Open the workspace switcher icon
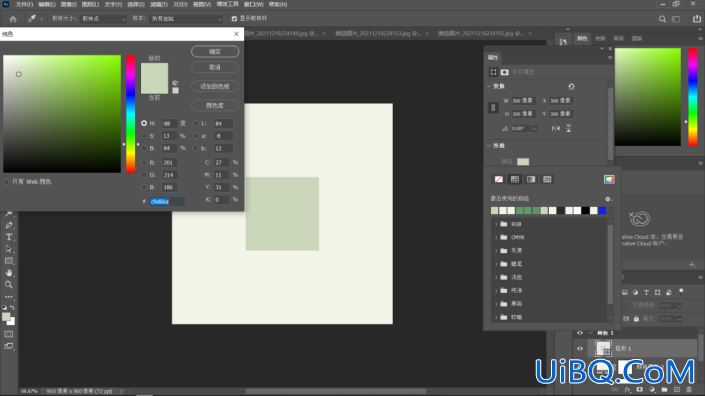The height and width of the screenshot is (396, 705). click(676, 19)
